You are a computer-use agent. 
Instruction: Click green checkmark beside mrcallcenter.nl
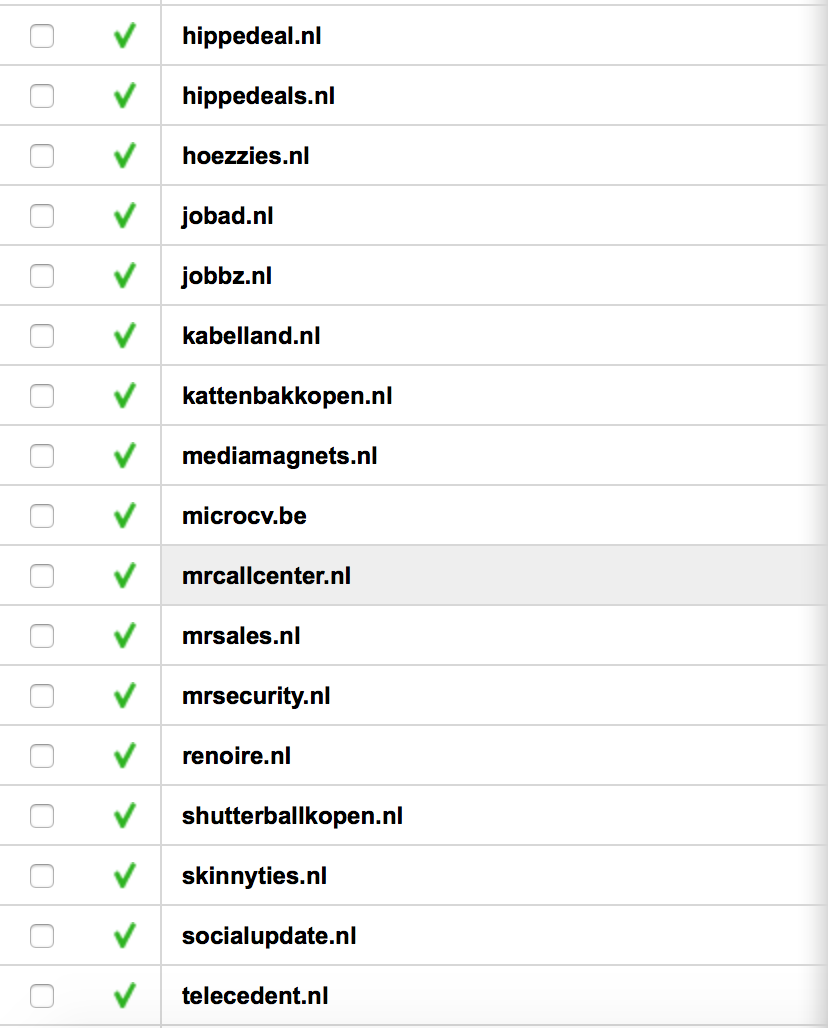[125, 576]
